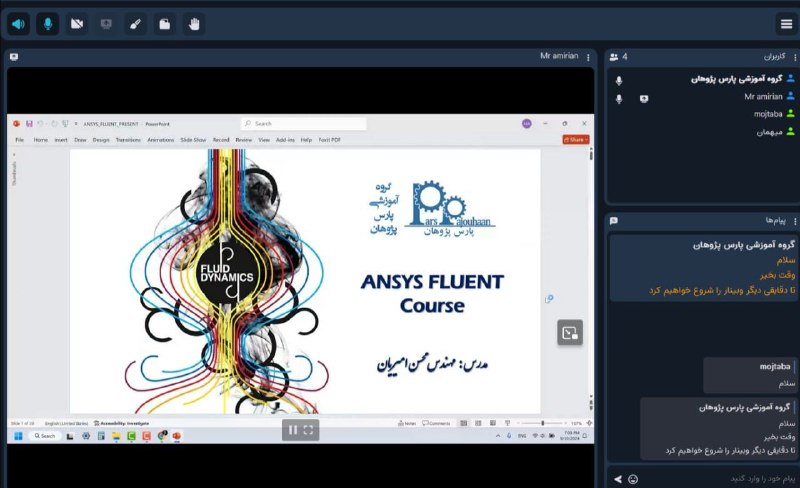
Task: Click the screen share icon beside Mr amirian
Action: pyautogui.click(x=644, y=99)
